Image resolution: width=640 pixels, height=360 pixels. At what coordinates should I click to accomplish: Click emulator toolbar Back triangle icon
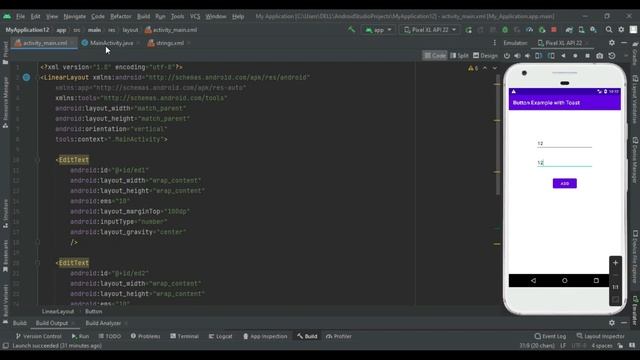[563, 56]
